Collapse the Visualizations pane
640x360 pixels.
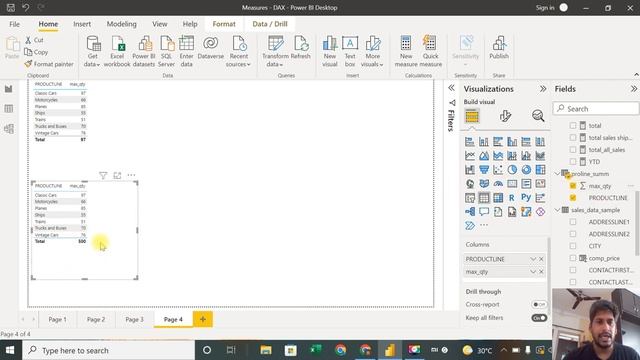tap(543, 89)
